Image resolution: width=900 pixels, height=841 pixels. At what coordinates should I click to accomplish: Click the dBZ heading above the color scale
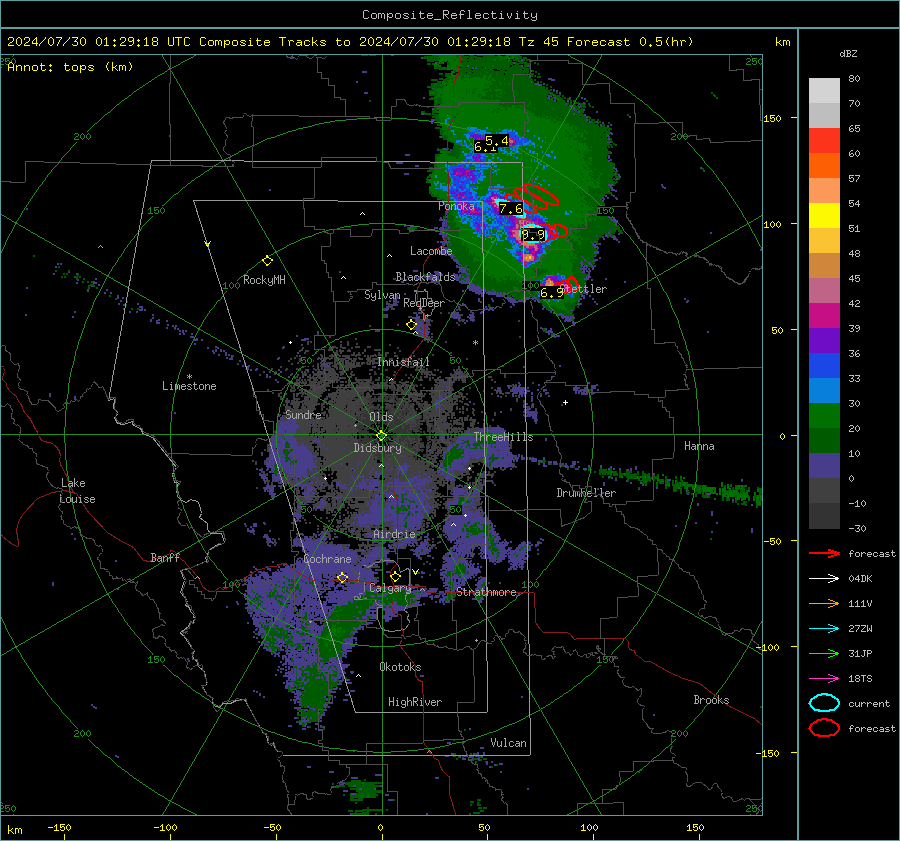[848, 53]
